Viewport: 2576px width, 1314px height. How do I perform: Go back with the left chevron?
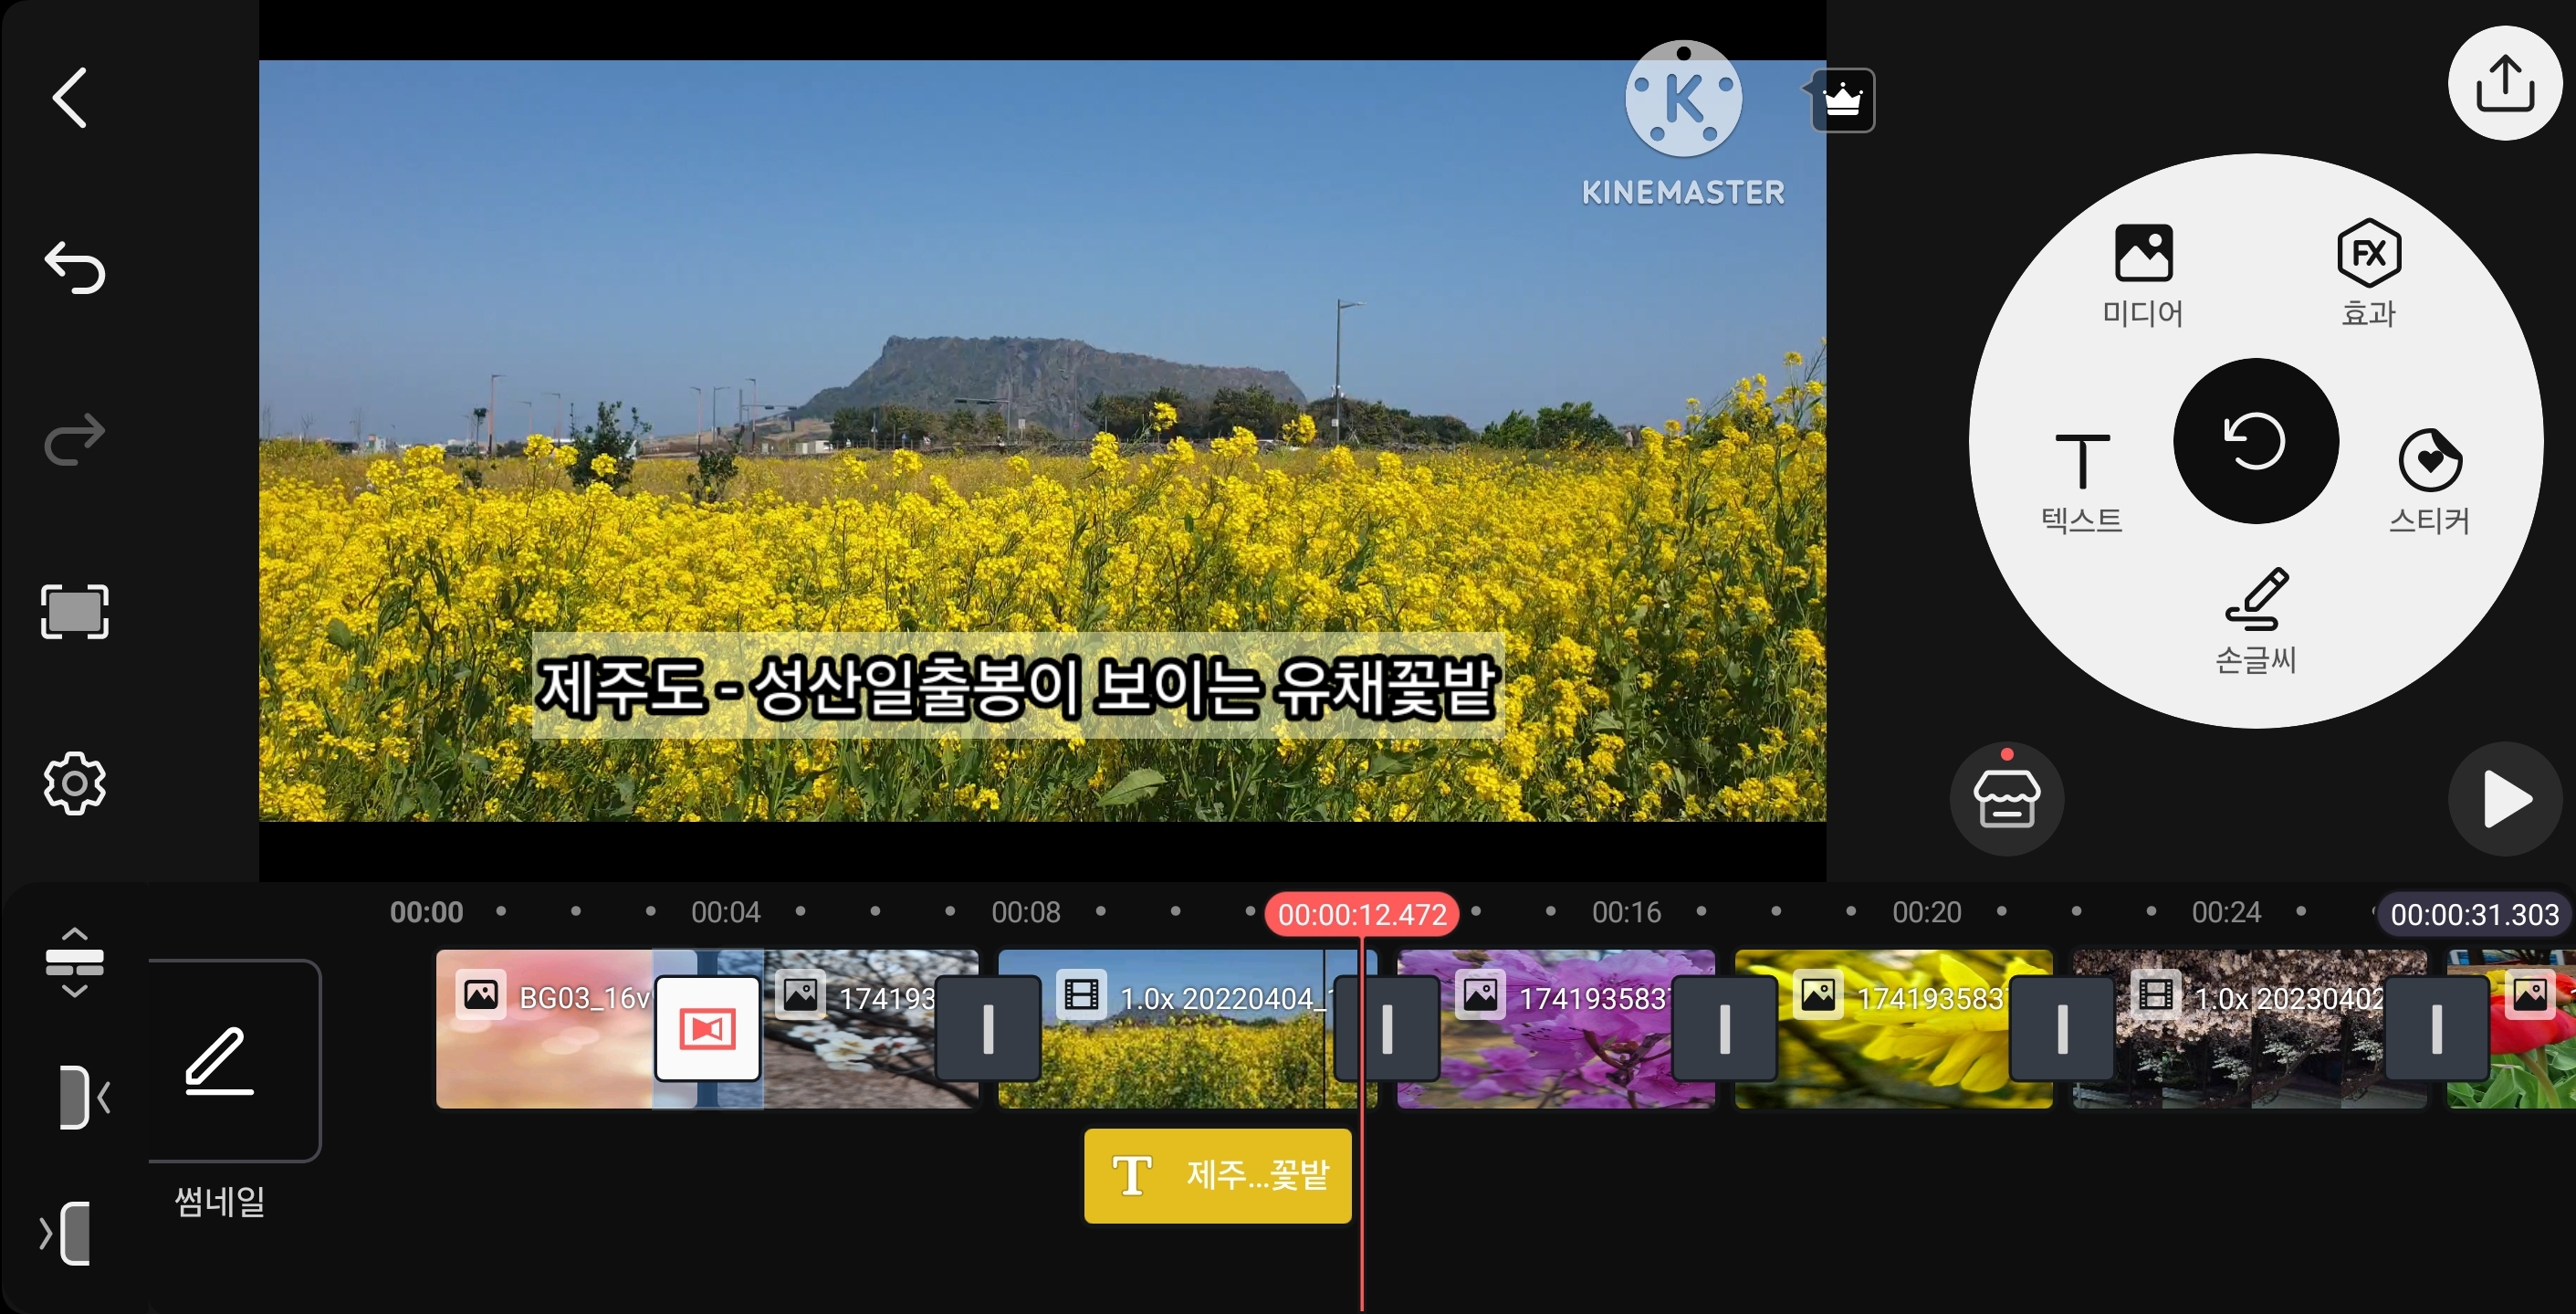(70, 98)
